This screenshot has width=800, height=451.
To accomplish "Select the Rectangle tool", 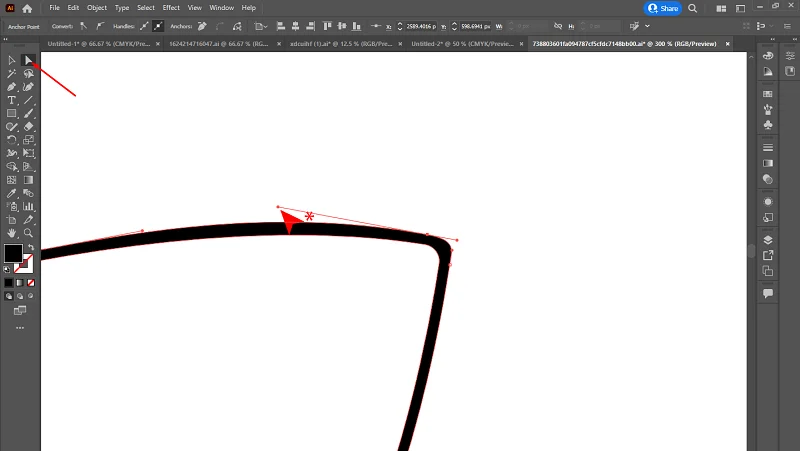I will click(x=12, y=113).
